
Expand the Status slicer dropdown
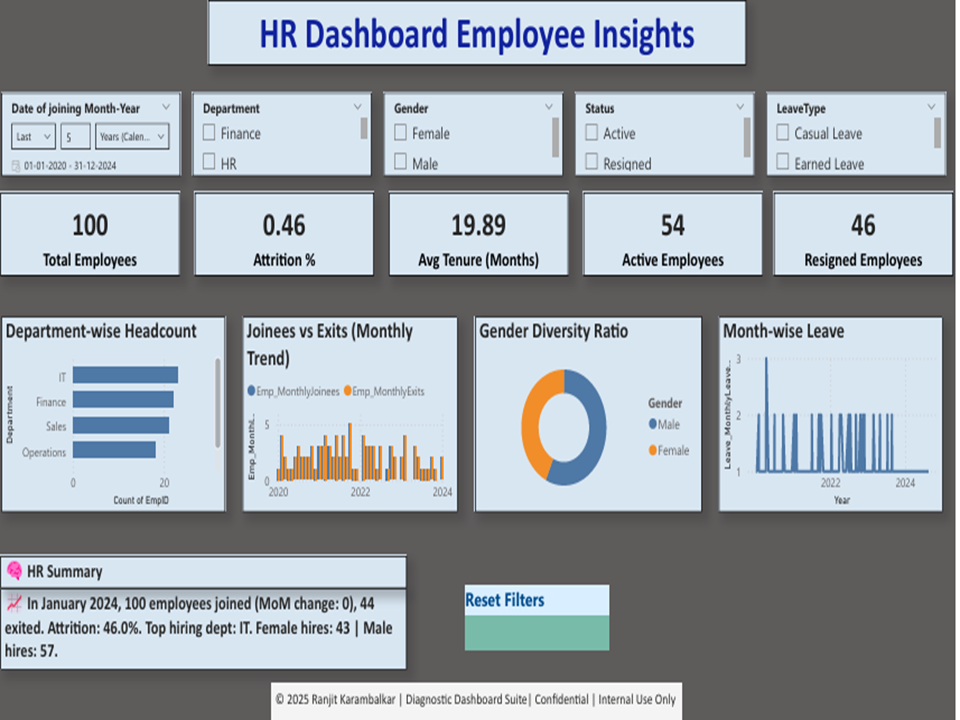click(x=740, y=107)
